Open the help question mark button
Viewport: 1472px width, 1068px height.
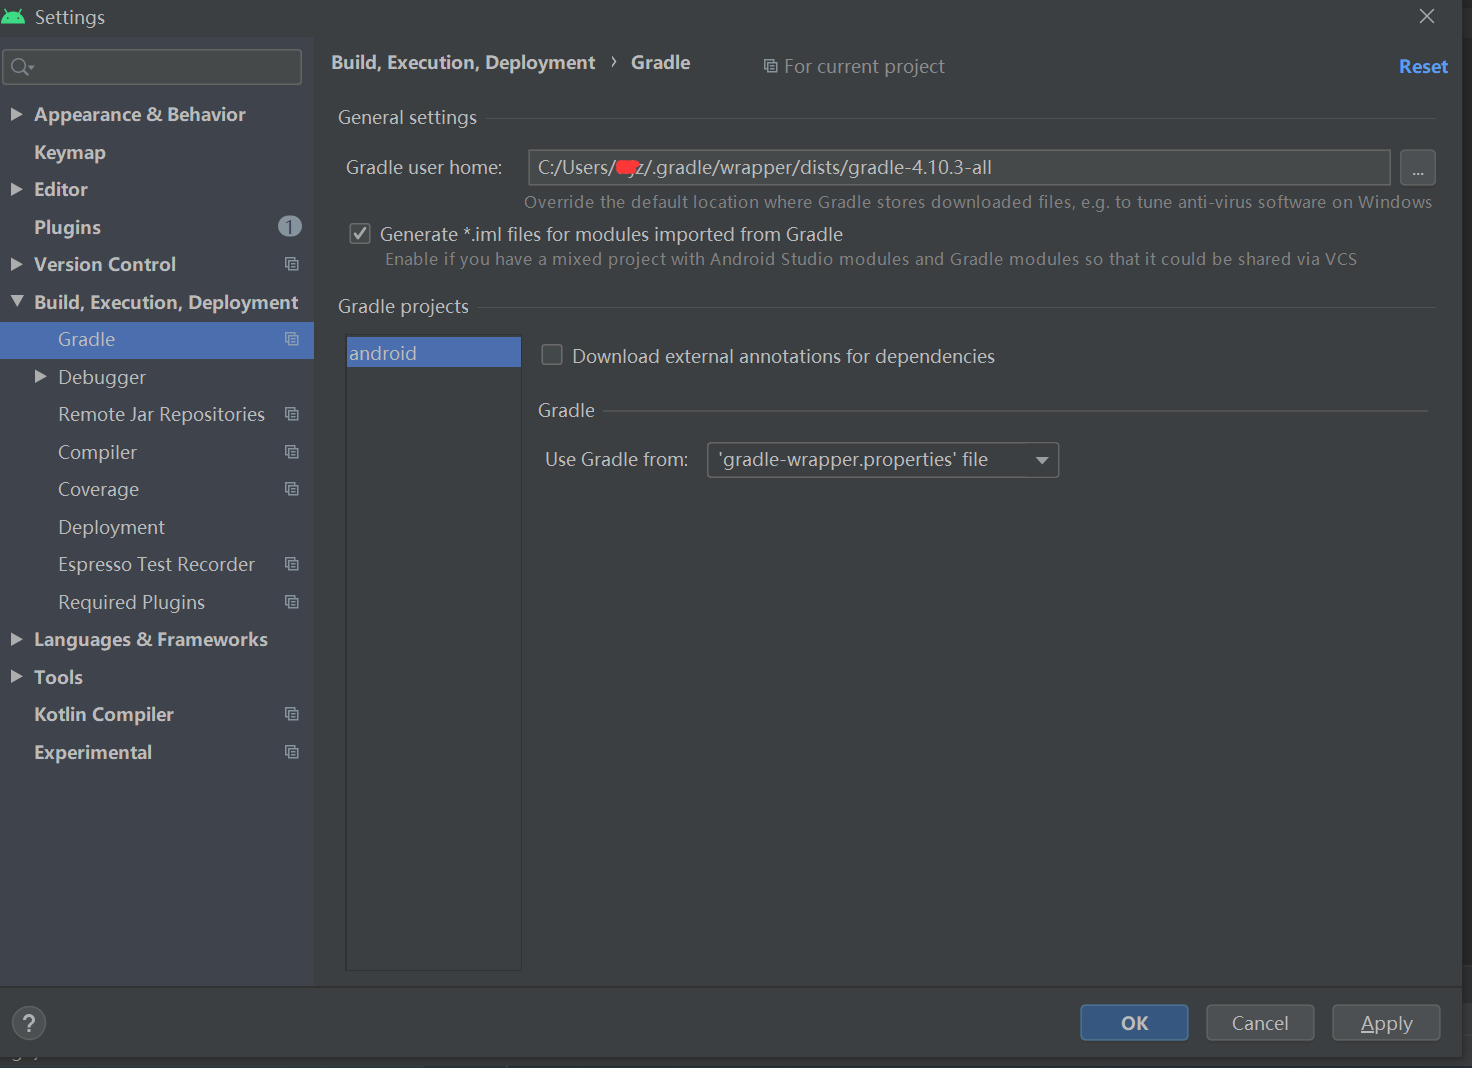click(x=29, y=1023)
